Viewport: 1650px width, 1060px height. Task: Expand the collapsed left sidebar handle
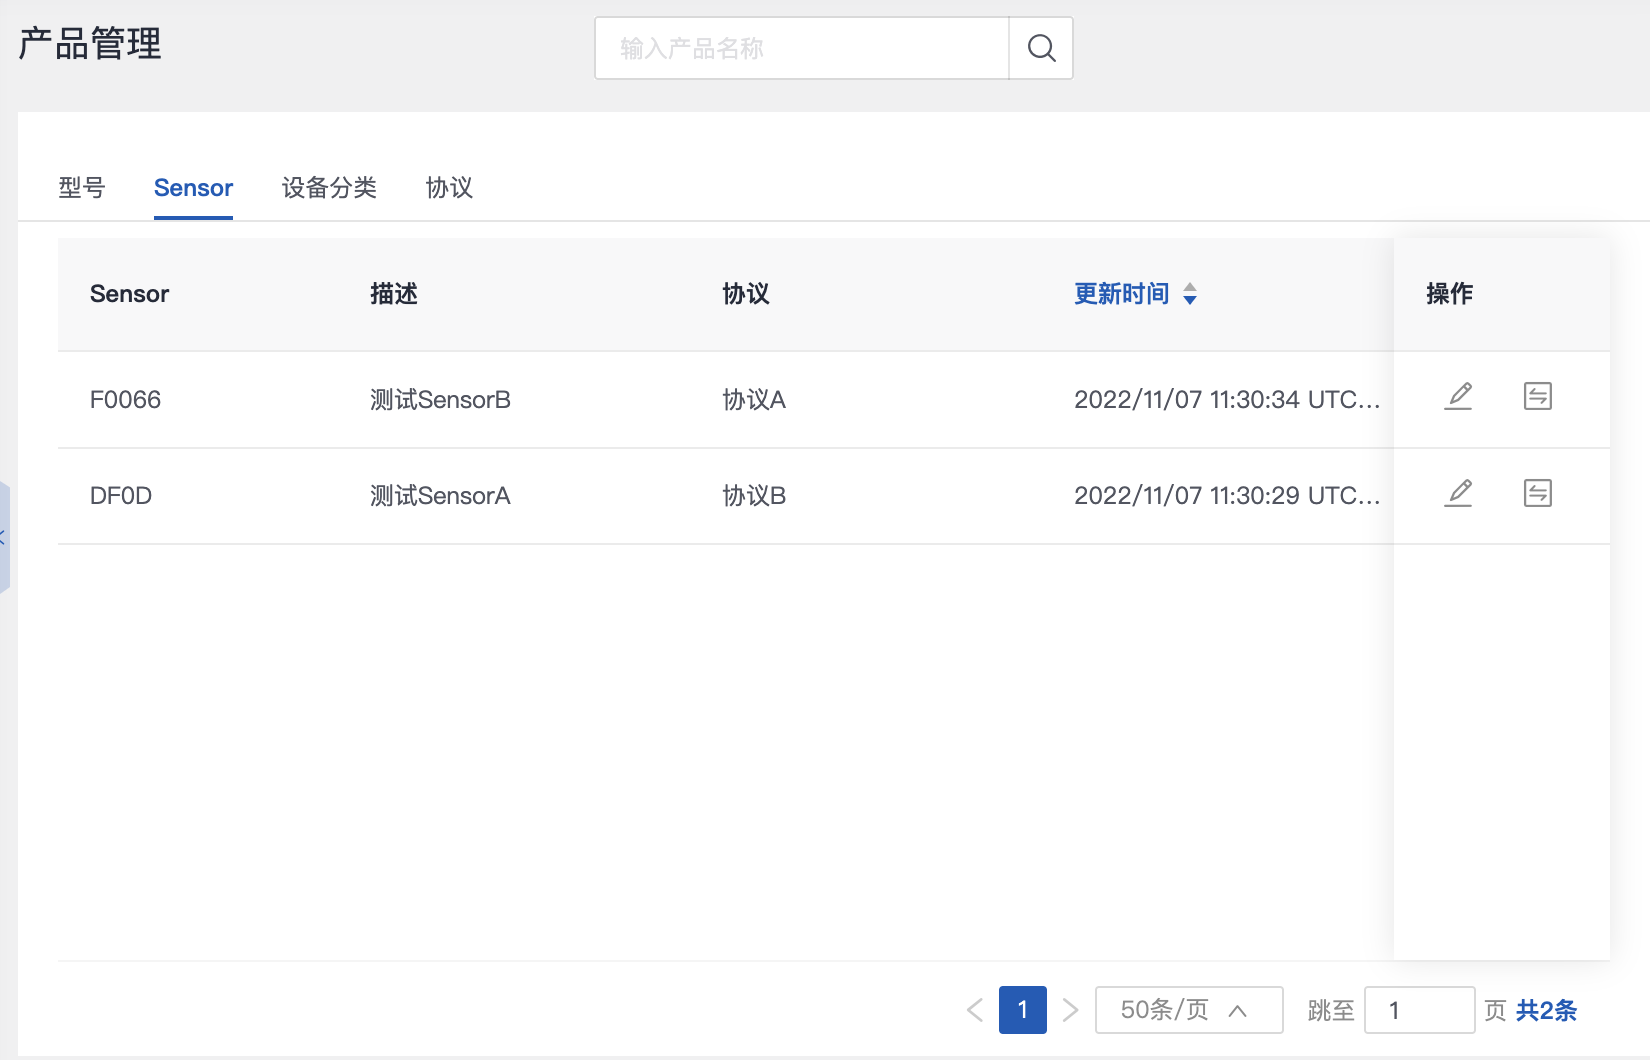point(4,538)
